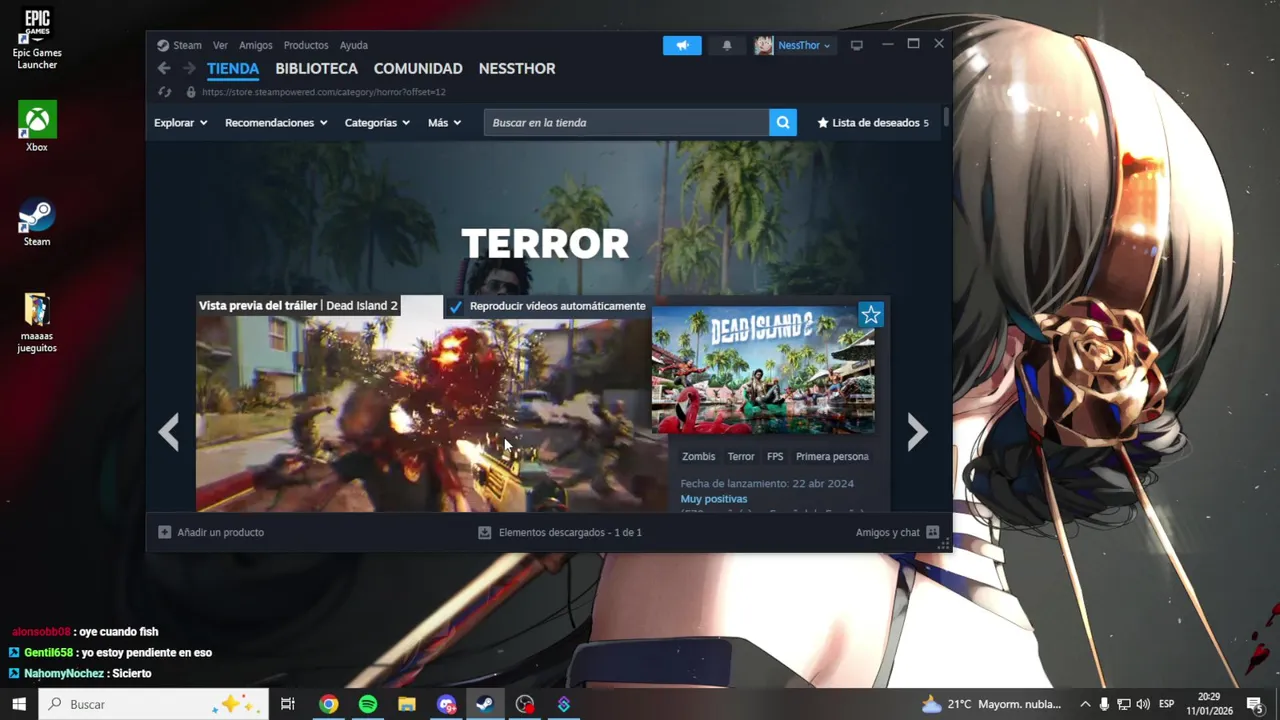Toggle Reproducir vídeos automáticamente checkbox
This screenshot has width=1280, height=720.
(x=456, y=307)
